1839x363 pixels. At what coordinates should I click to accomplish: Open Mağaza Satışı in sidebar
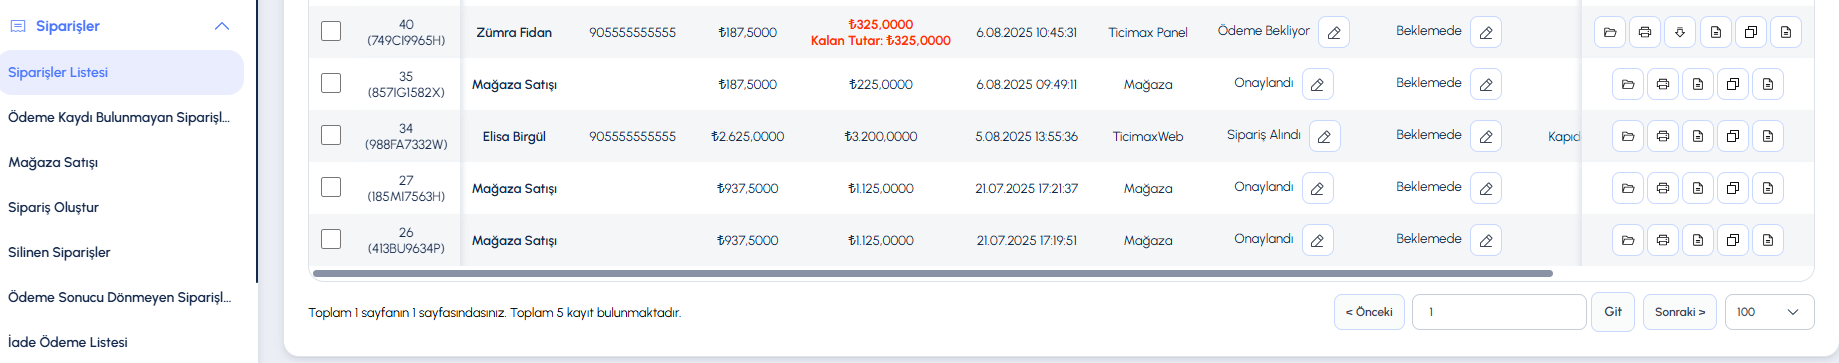click(x=53, y=162)
